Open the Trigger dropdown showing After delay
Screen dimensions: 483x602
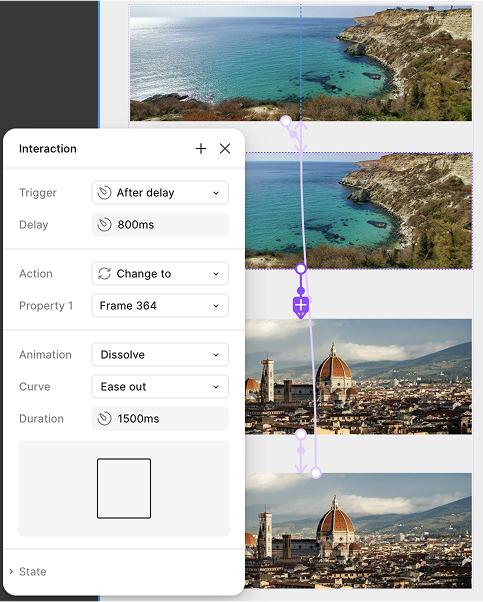pyautogui.click(x=160, y=193)
